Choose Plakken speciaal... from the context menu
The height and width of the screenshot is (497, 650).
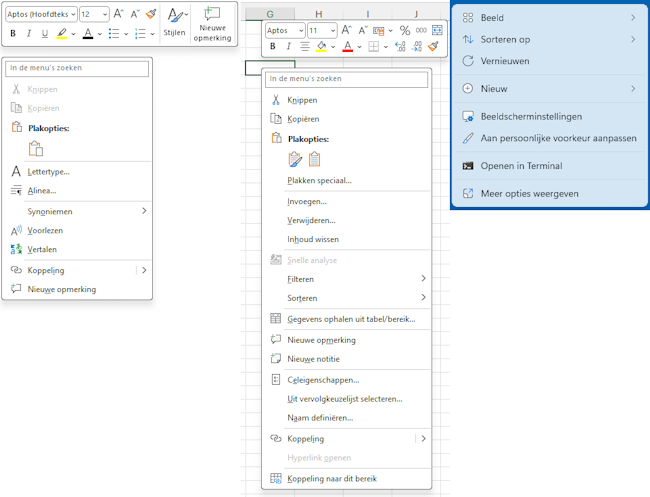click(x=319, y=181)
